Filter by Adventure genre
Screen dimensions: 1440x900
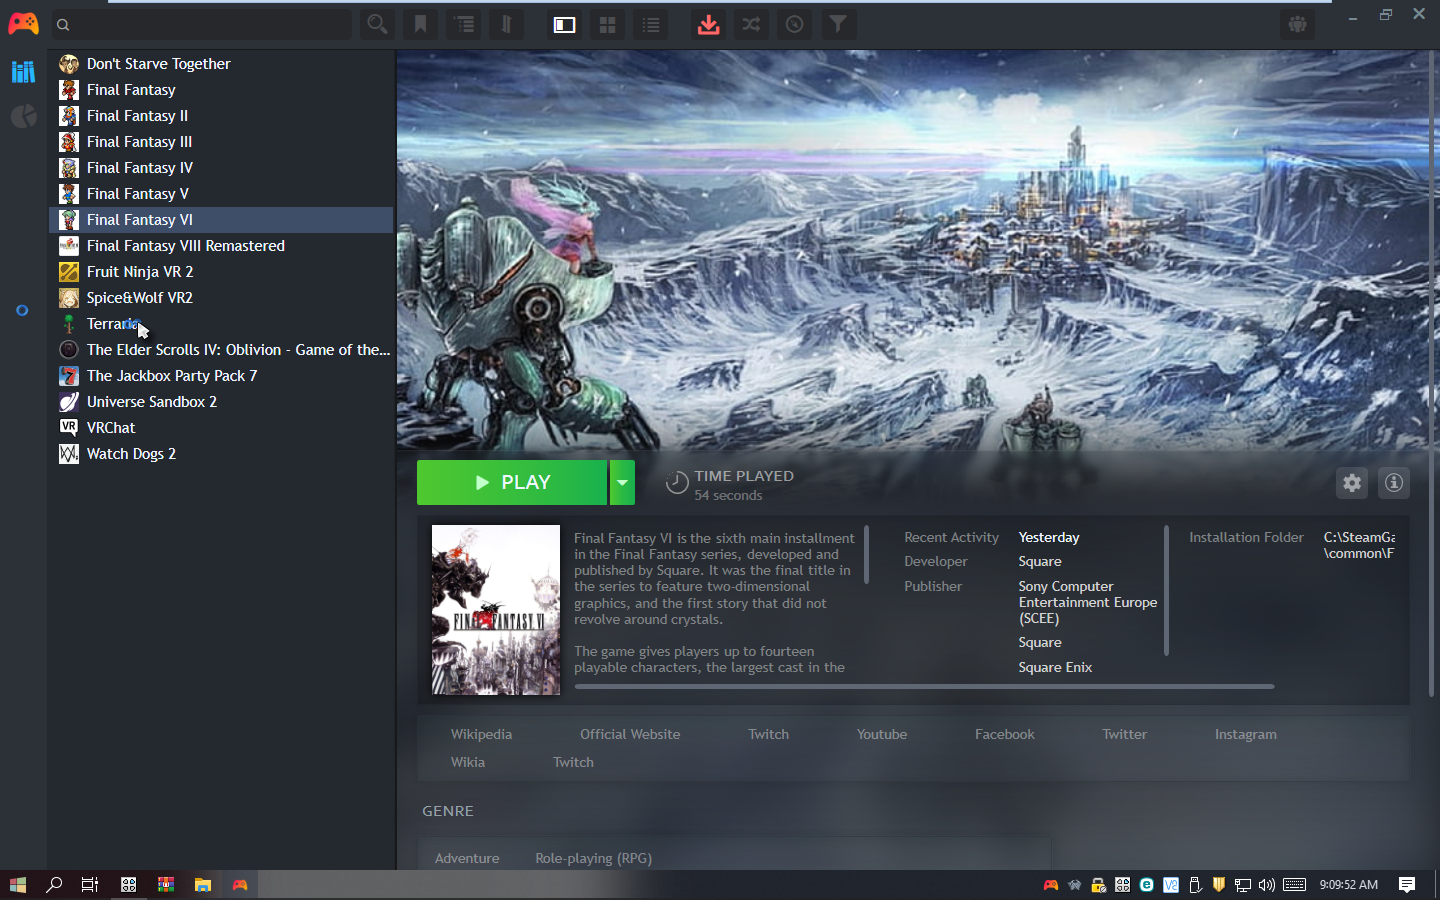(x=467, y=858)
